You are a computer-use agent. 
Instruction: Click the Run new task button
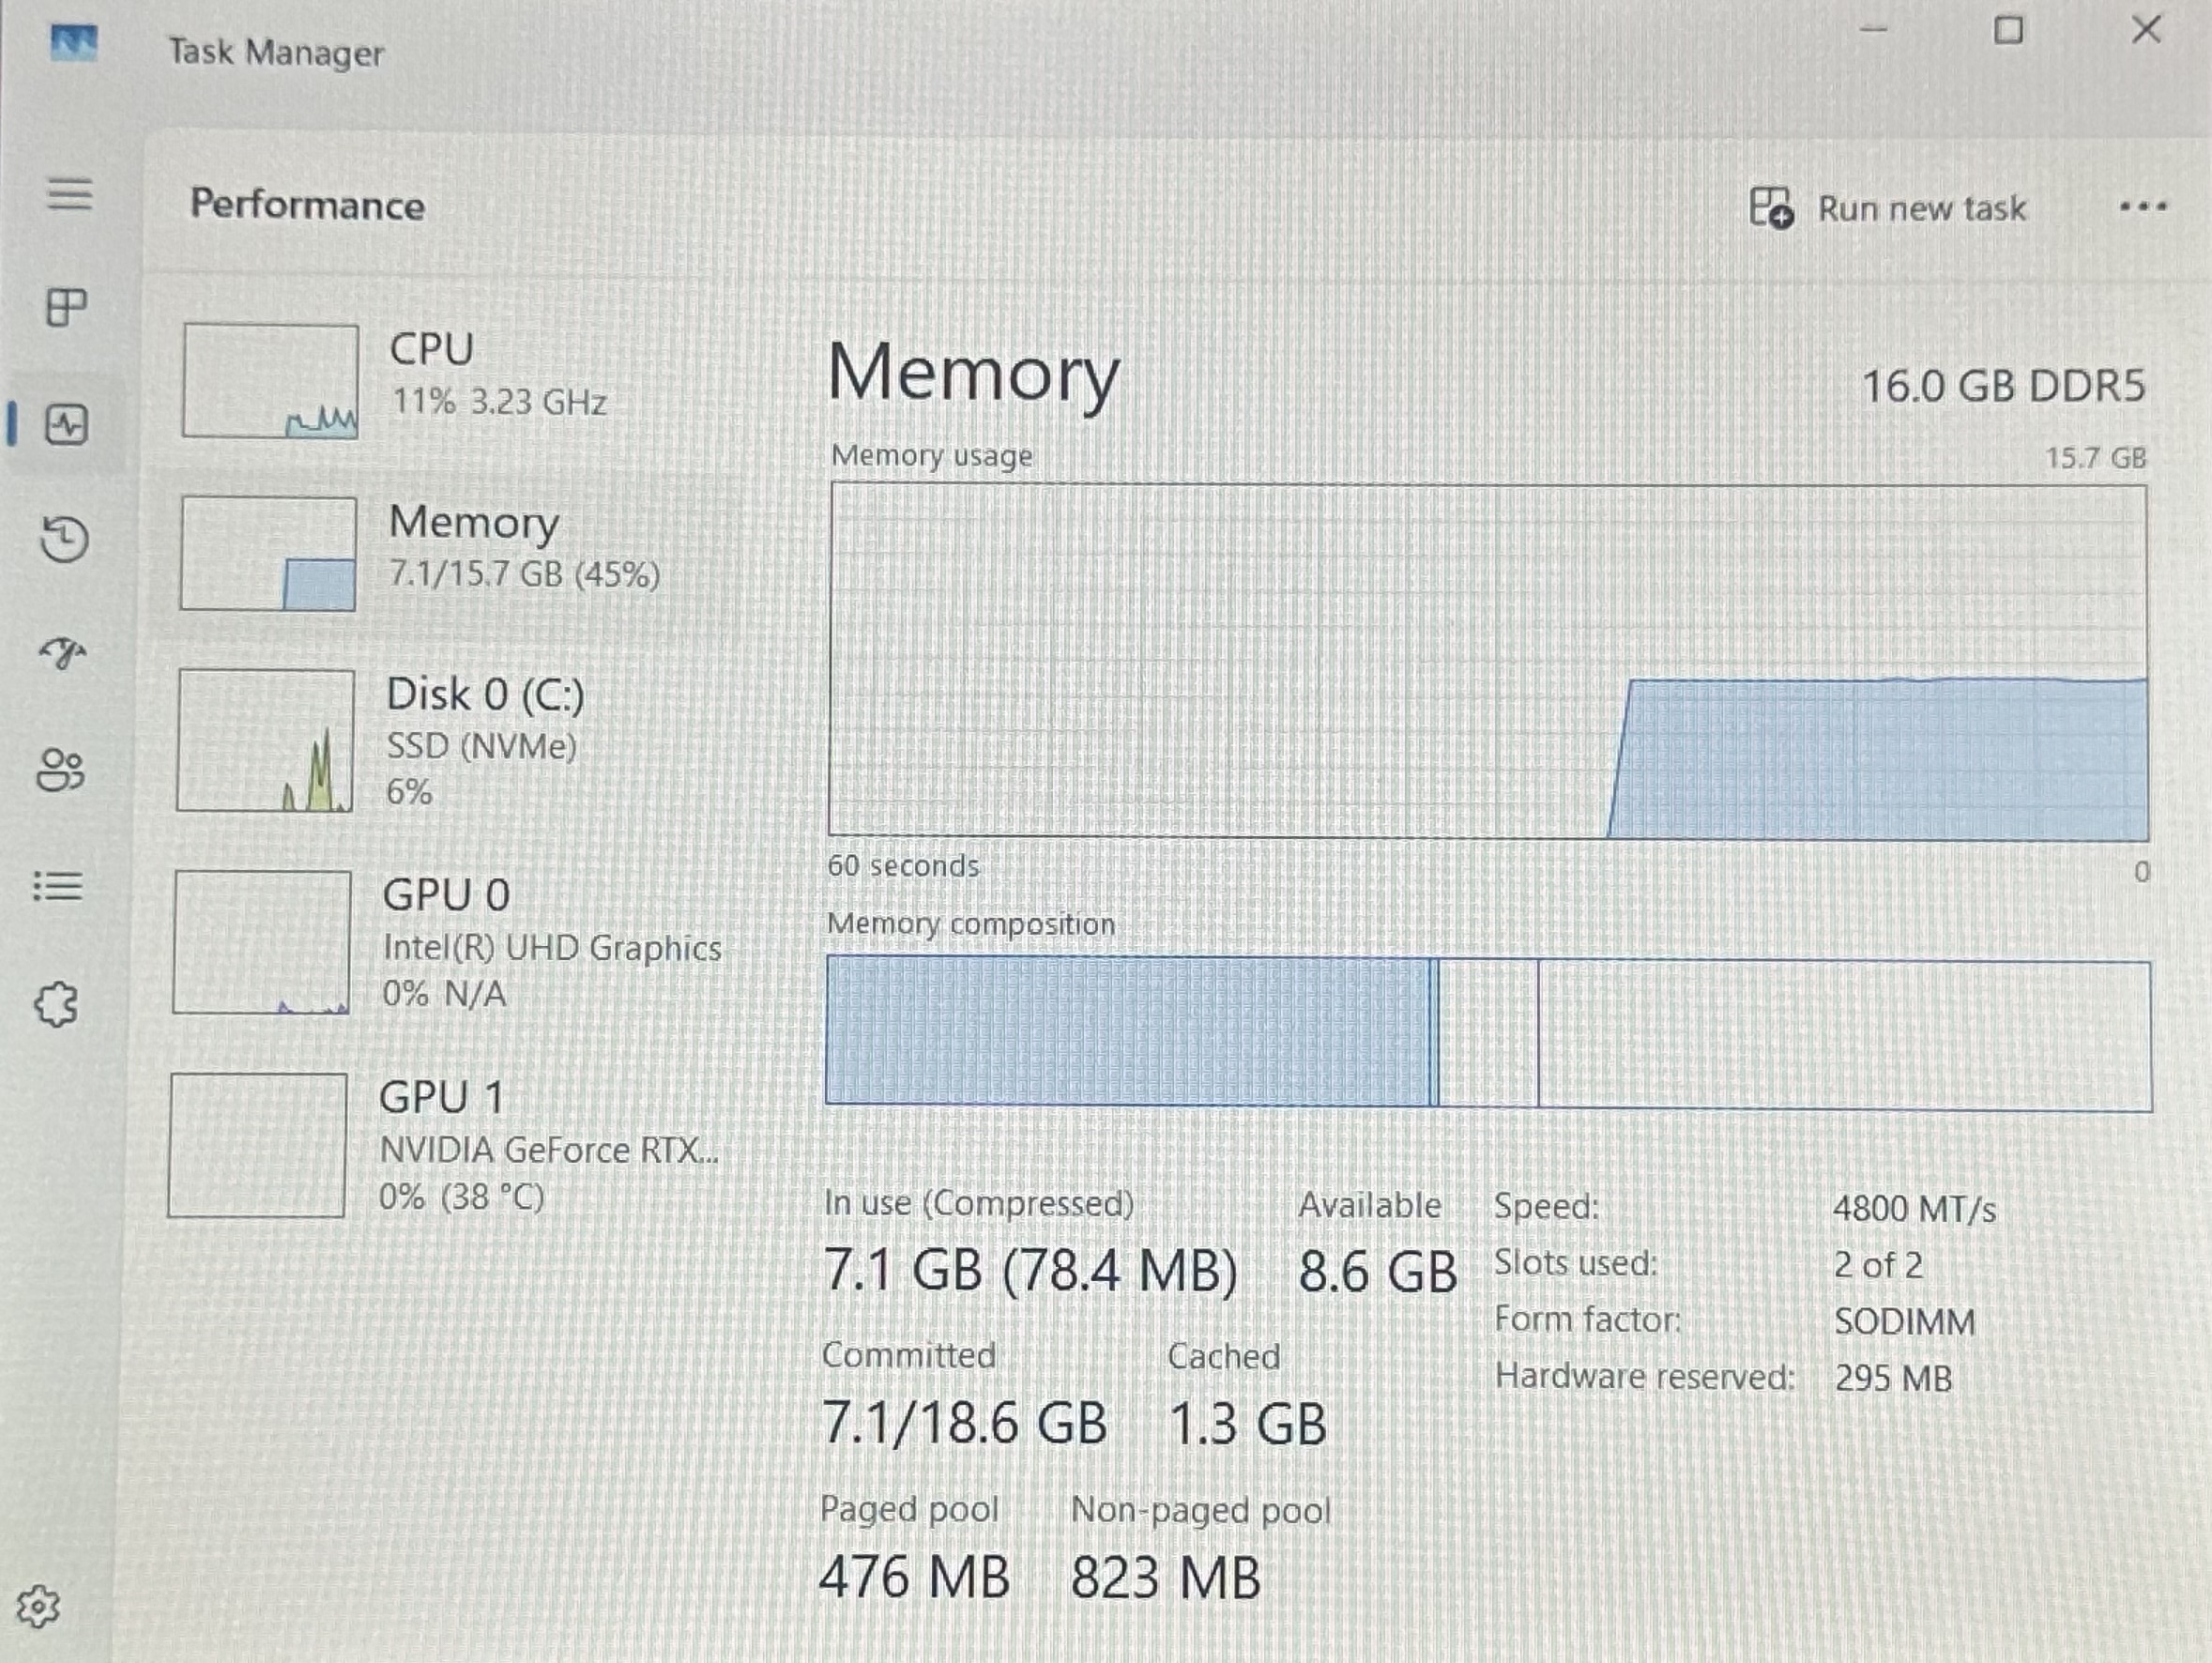click(1887, 208)
